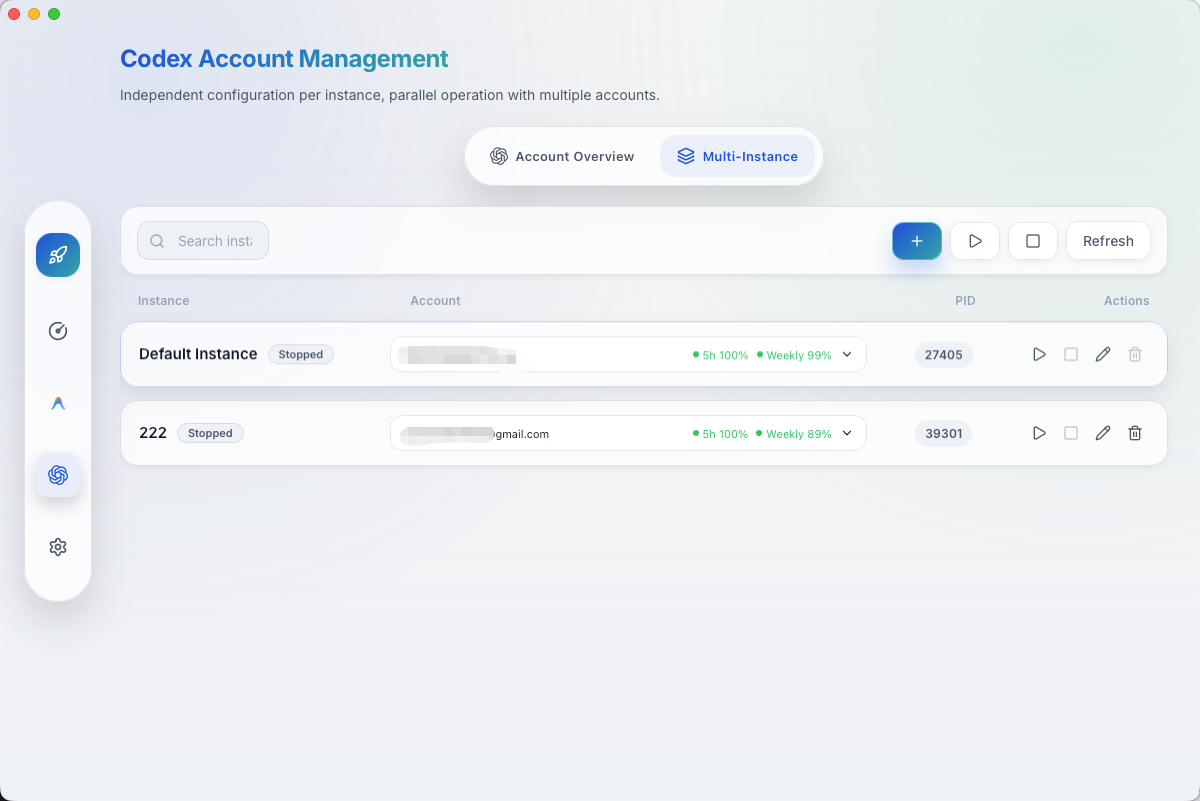Screen dimensions: 1200x801
Task: Open the rocket dashboard icon in sidebar
Action: pyautogui.click(x=58, y=255)
